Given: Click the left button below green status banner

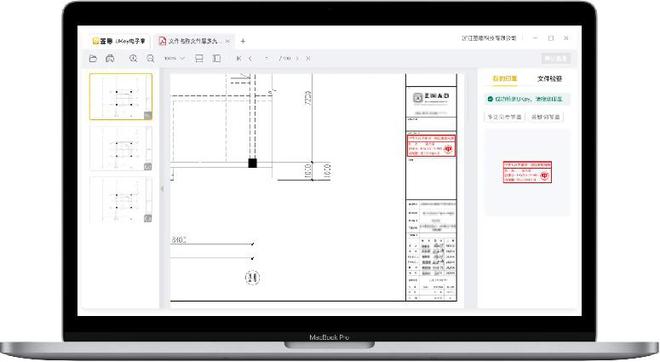Looking at the screenshot, I should coord(504,117).
